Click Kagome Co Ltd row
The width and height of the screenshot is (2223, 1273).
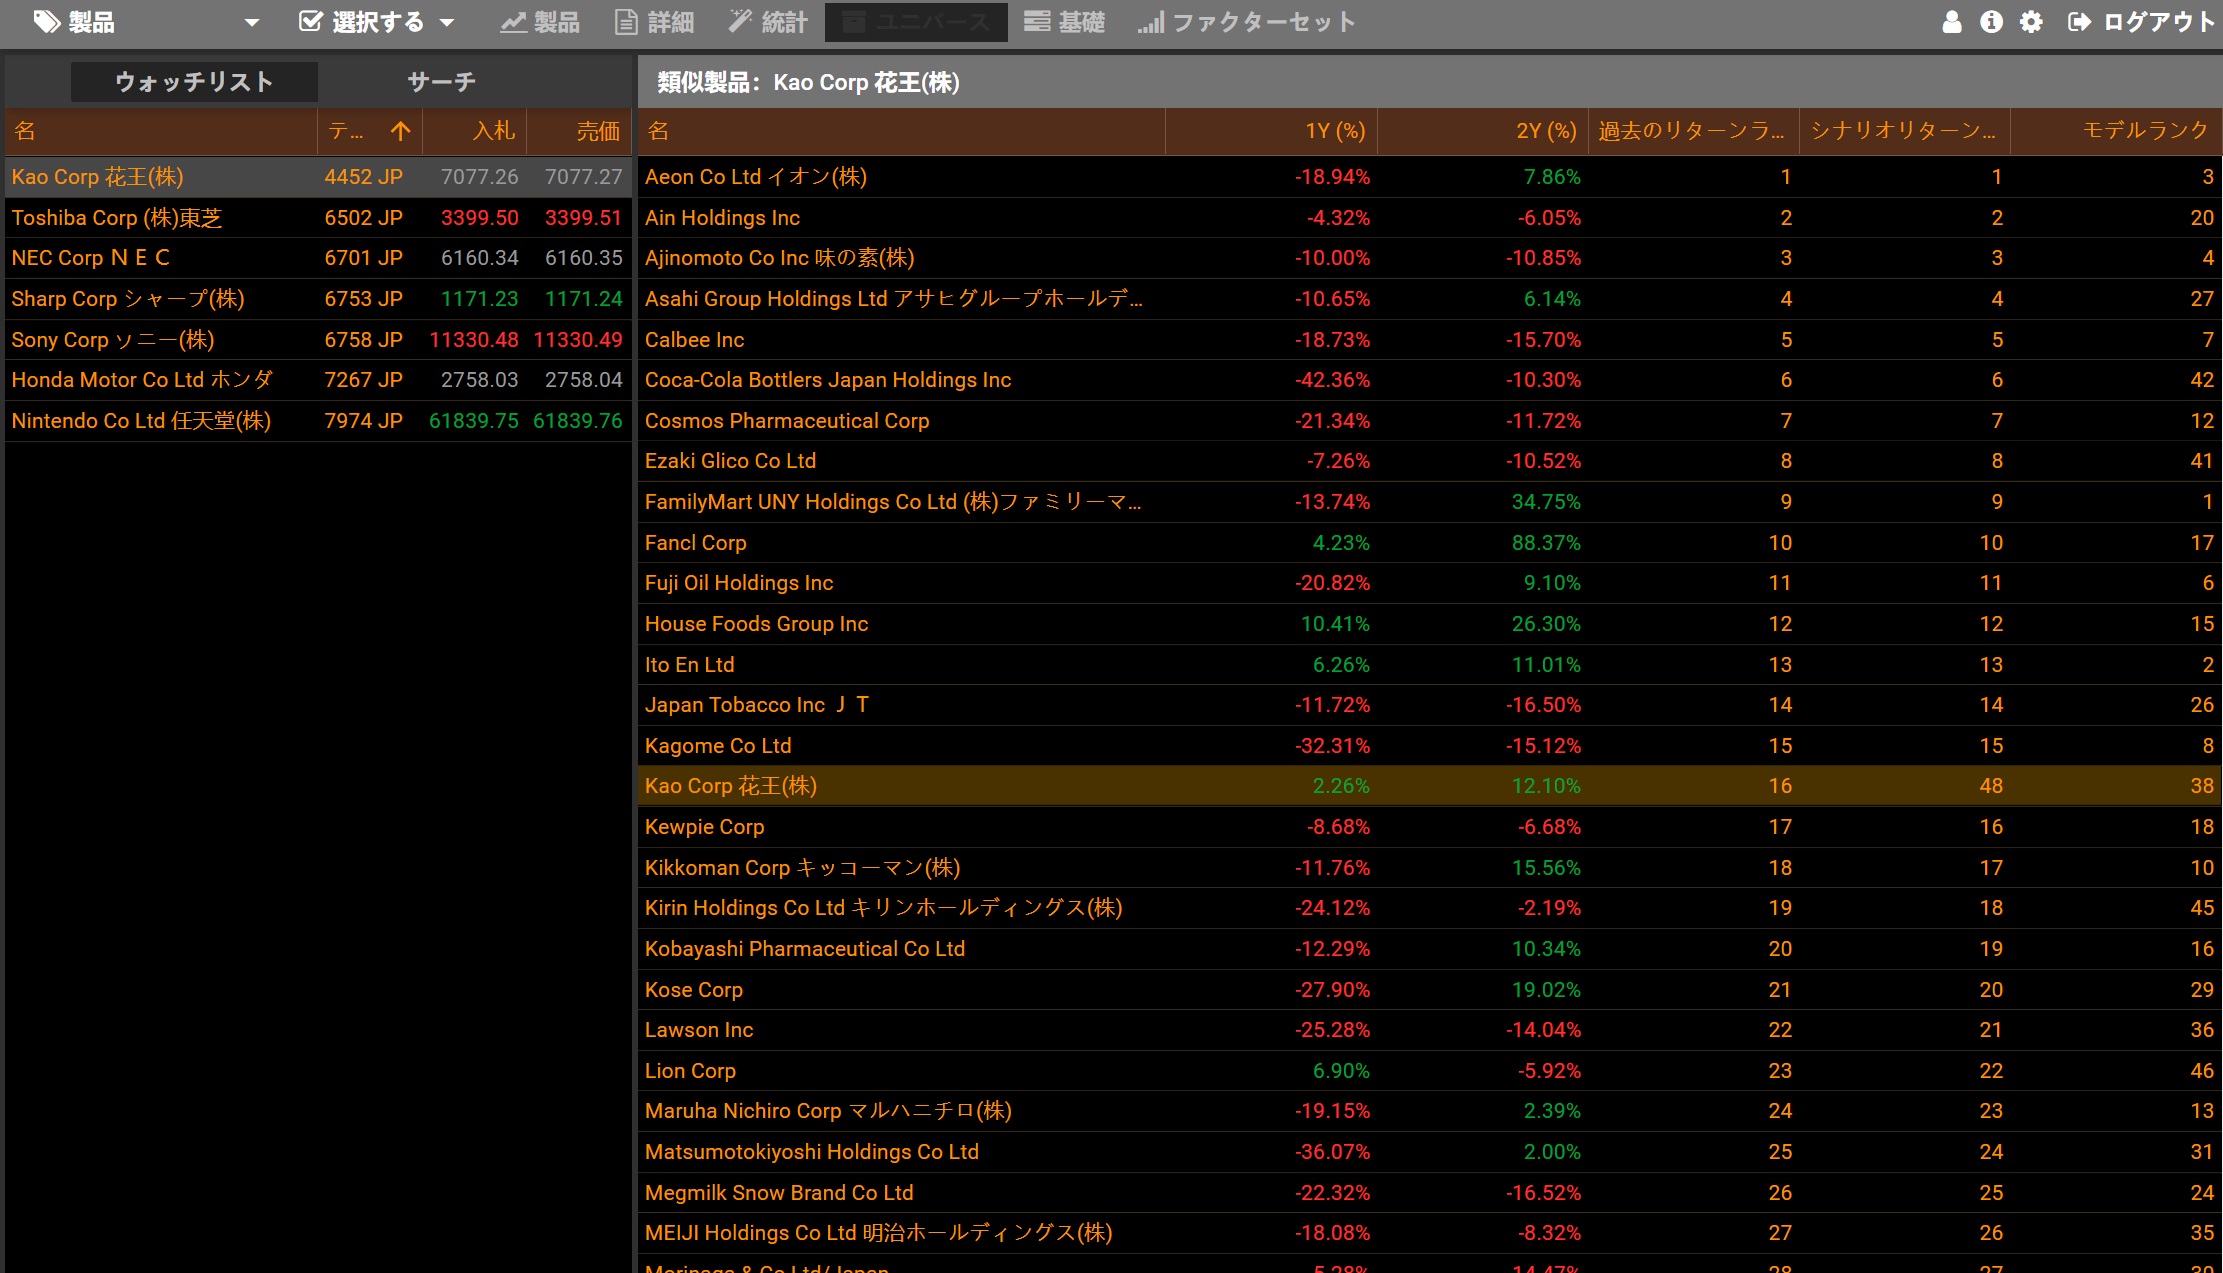click(x=1429, y=746)
